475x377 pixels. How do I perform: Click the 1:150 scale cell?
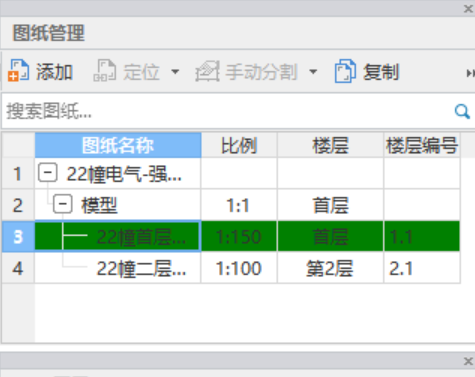[239, 237]
